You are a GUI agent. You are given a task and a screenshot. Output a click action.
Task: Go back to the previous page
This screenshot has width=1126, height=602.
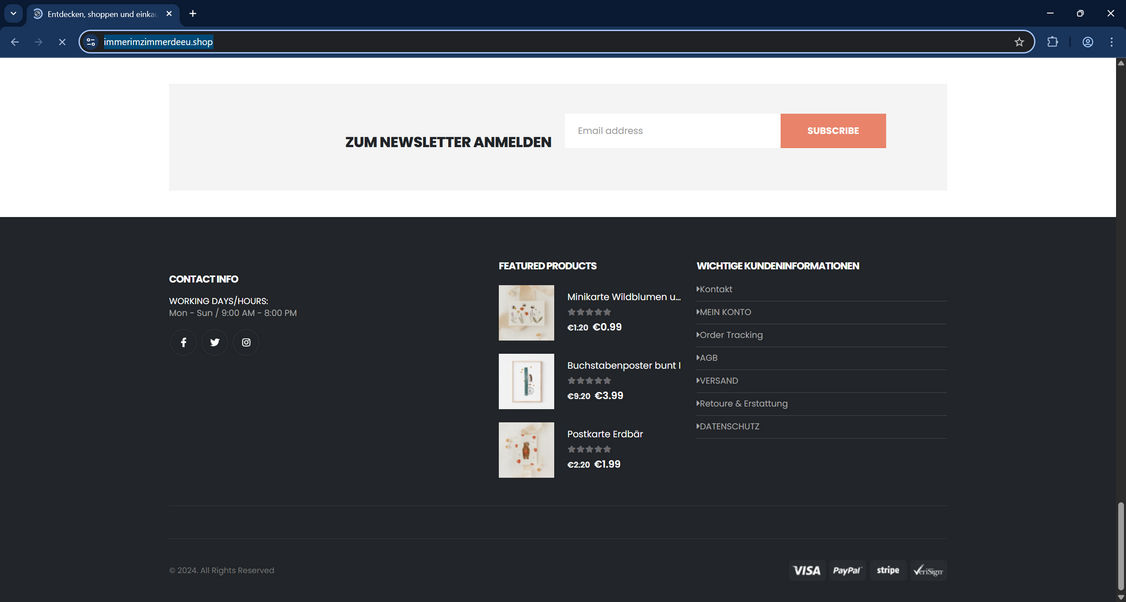click(x=14, y=42)
